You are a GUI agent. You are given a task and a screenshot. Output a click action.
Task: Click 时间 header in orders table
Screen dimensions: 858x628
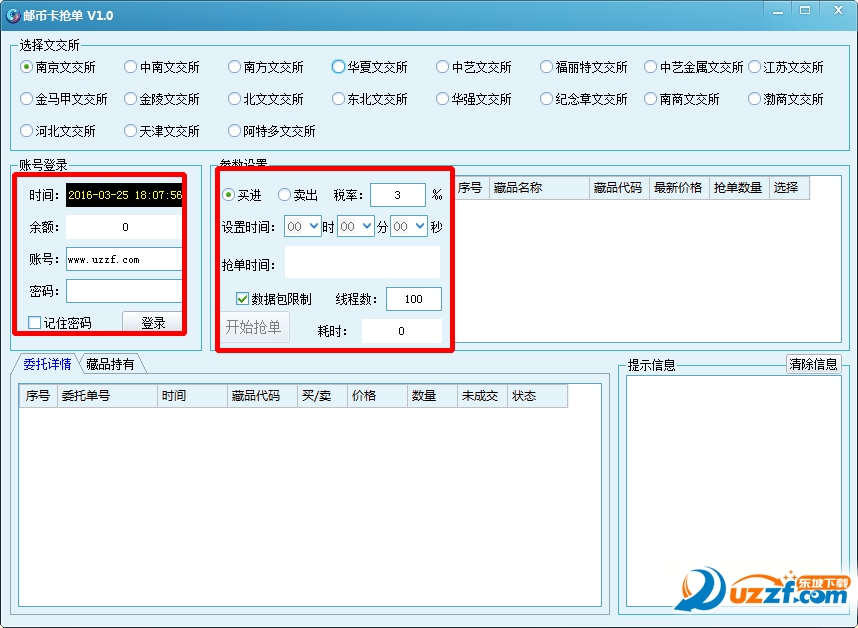coord(192,396)
